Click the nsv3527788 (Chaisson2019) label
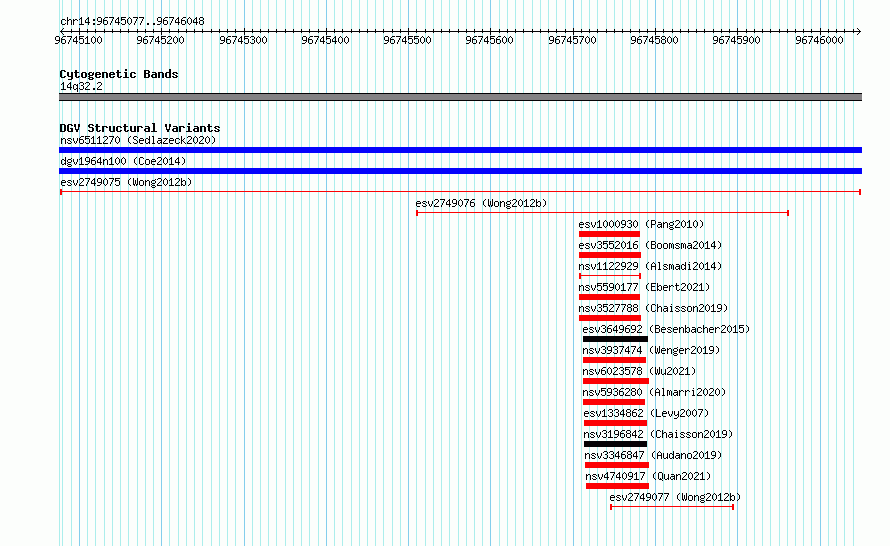This screenshot has height=546, width=890. point(653,308)
